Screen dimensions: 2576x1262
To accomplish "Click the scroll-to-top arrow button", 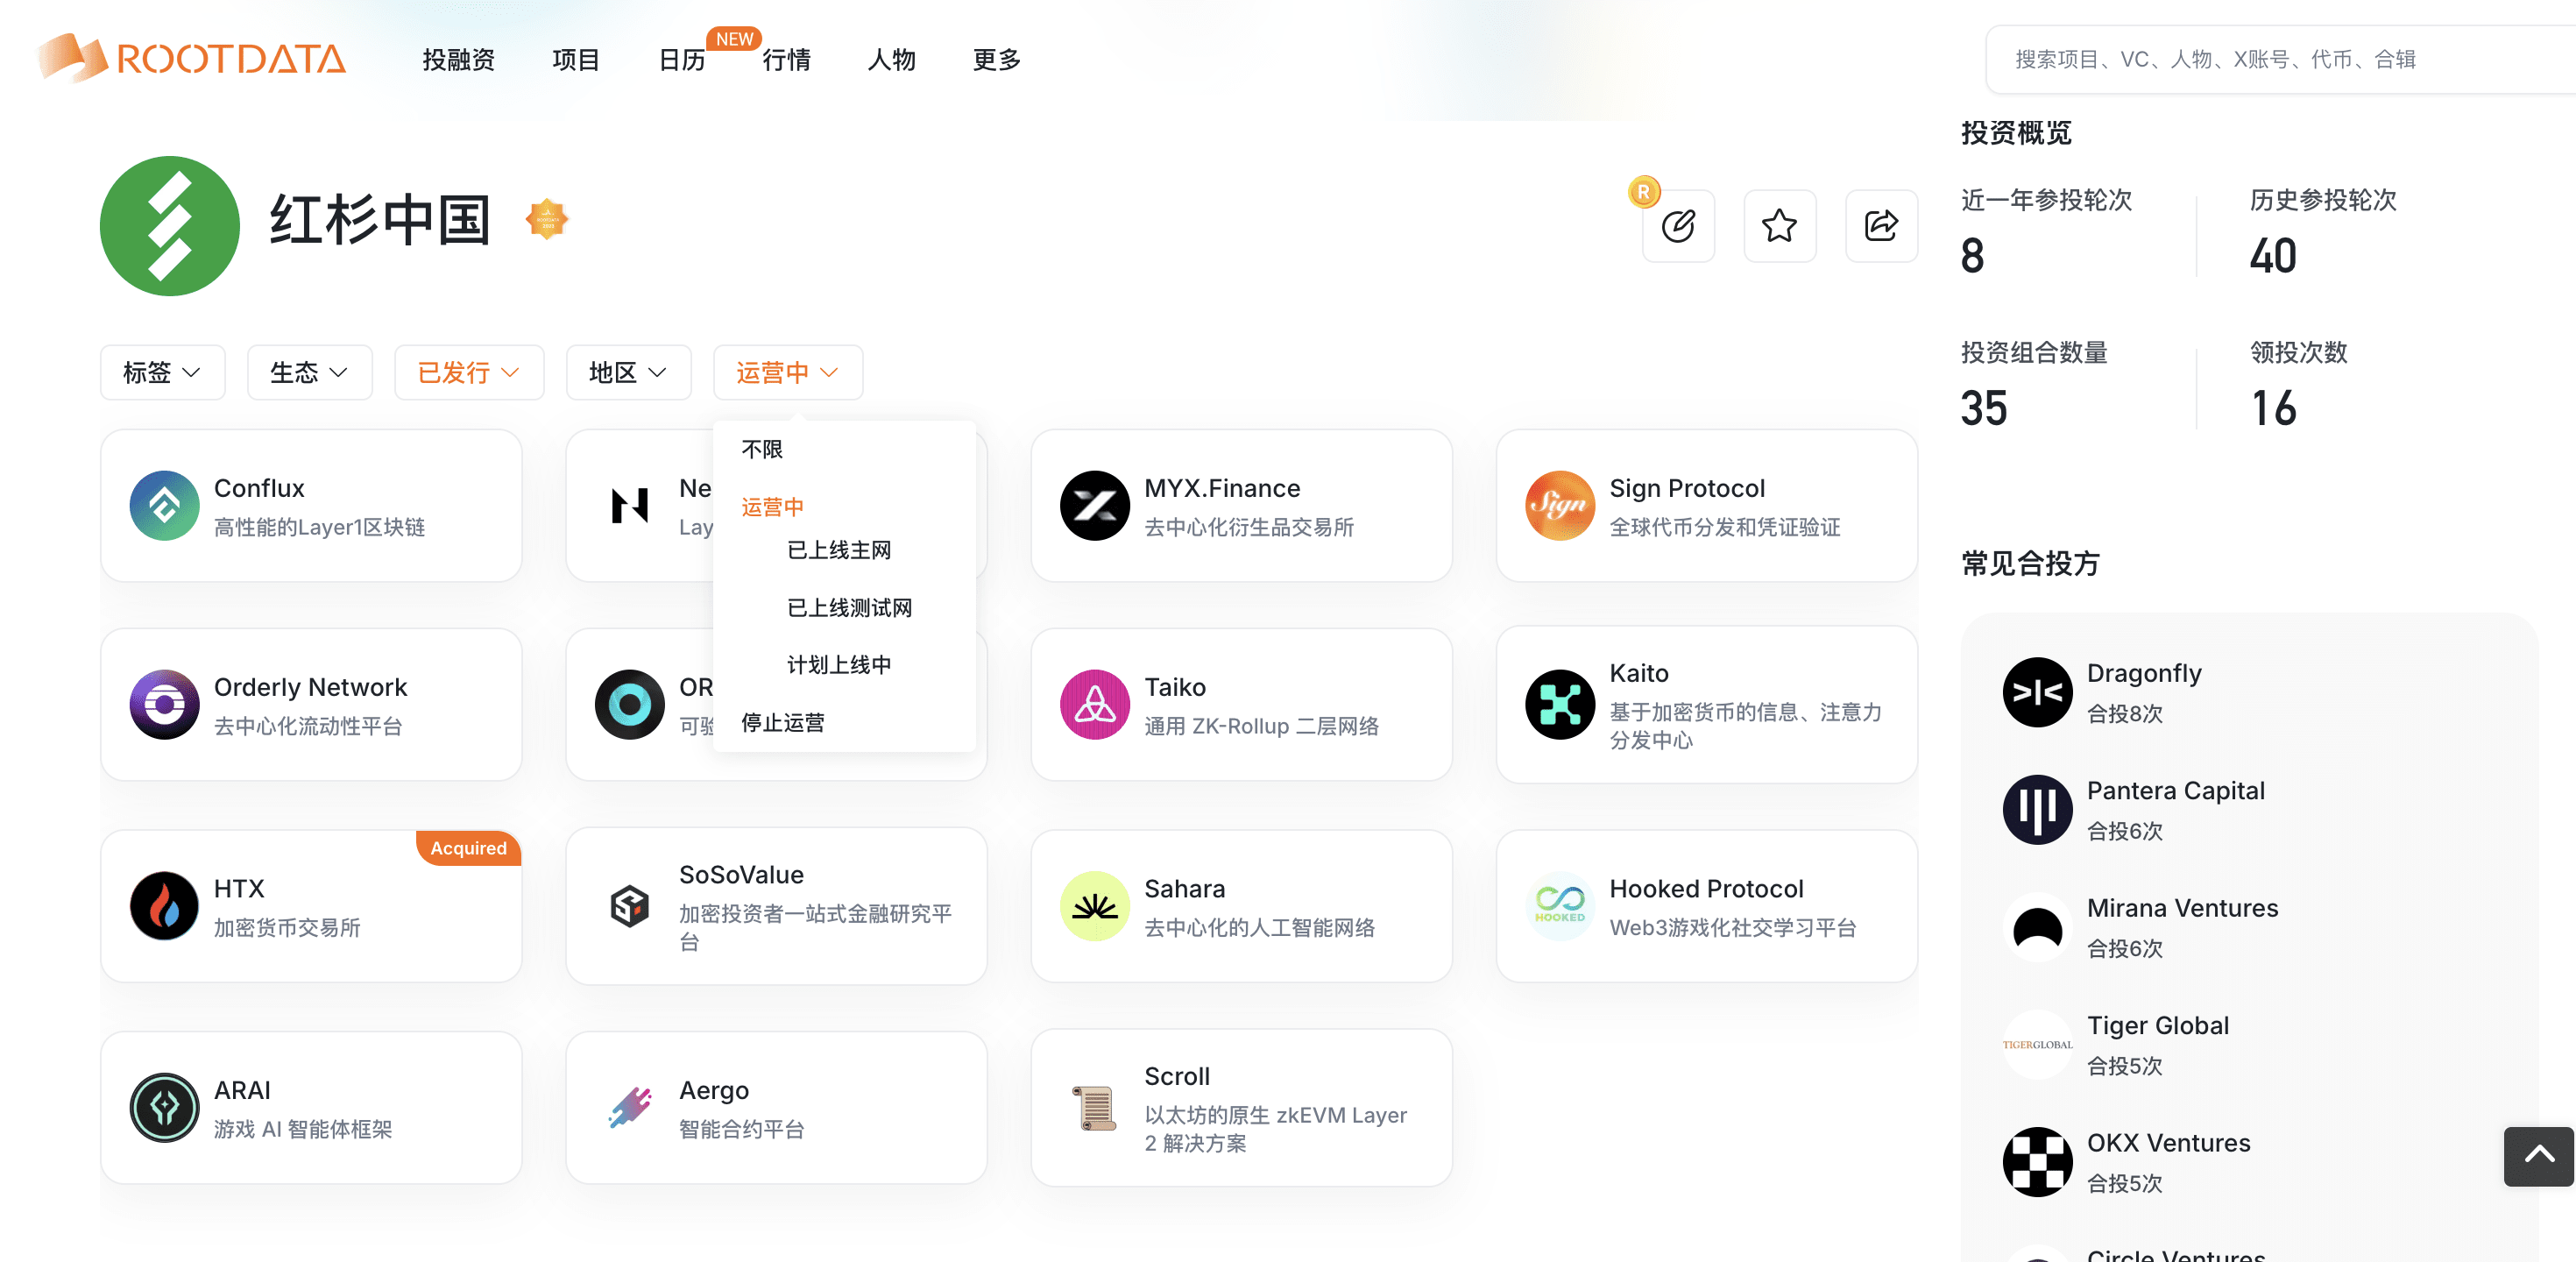I will coord(2538,1156).
